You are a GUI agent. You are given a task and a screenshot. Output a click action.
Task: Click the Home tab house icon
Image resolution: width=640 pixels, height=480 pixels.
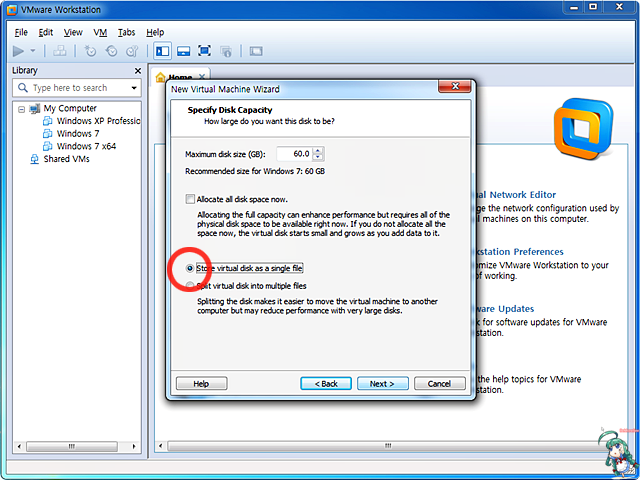tap(160, 77)
